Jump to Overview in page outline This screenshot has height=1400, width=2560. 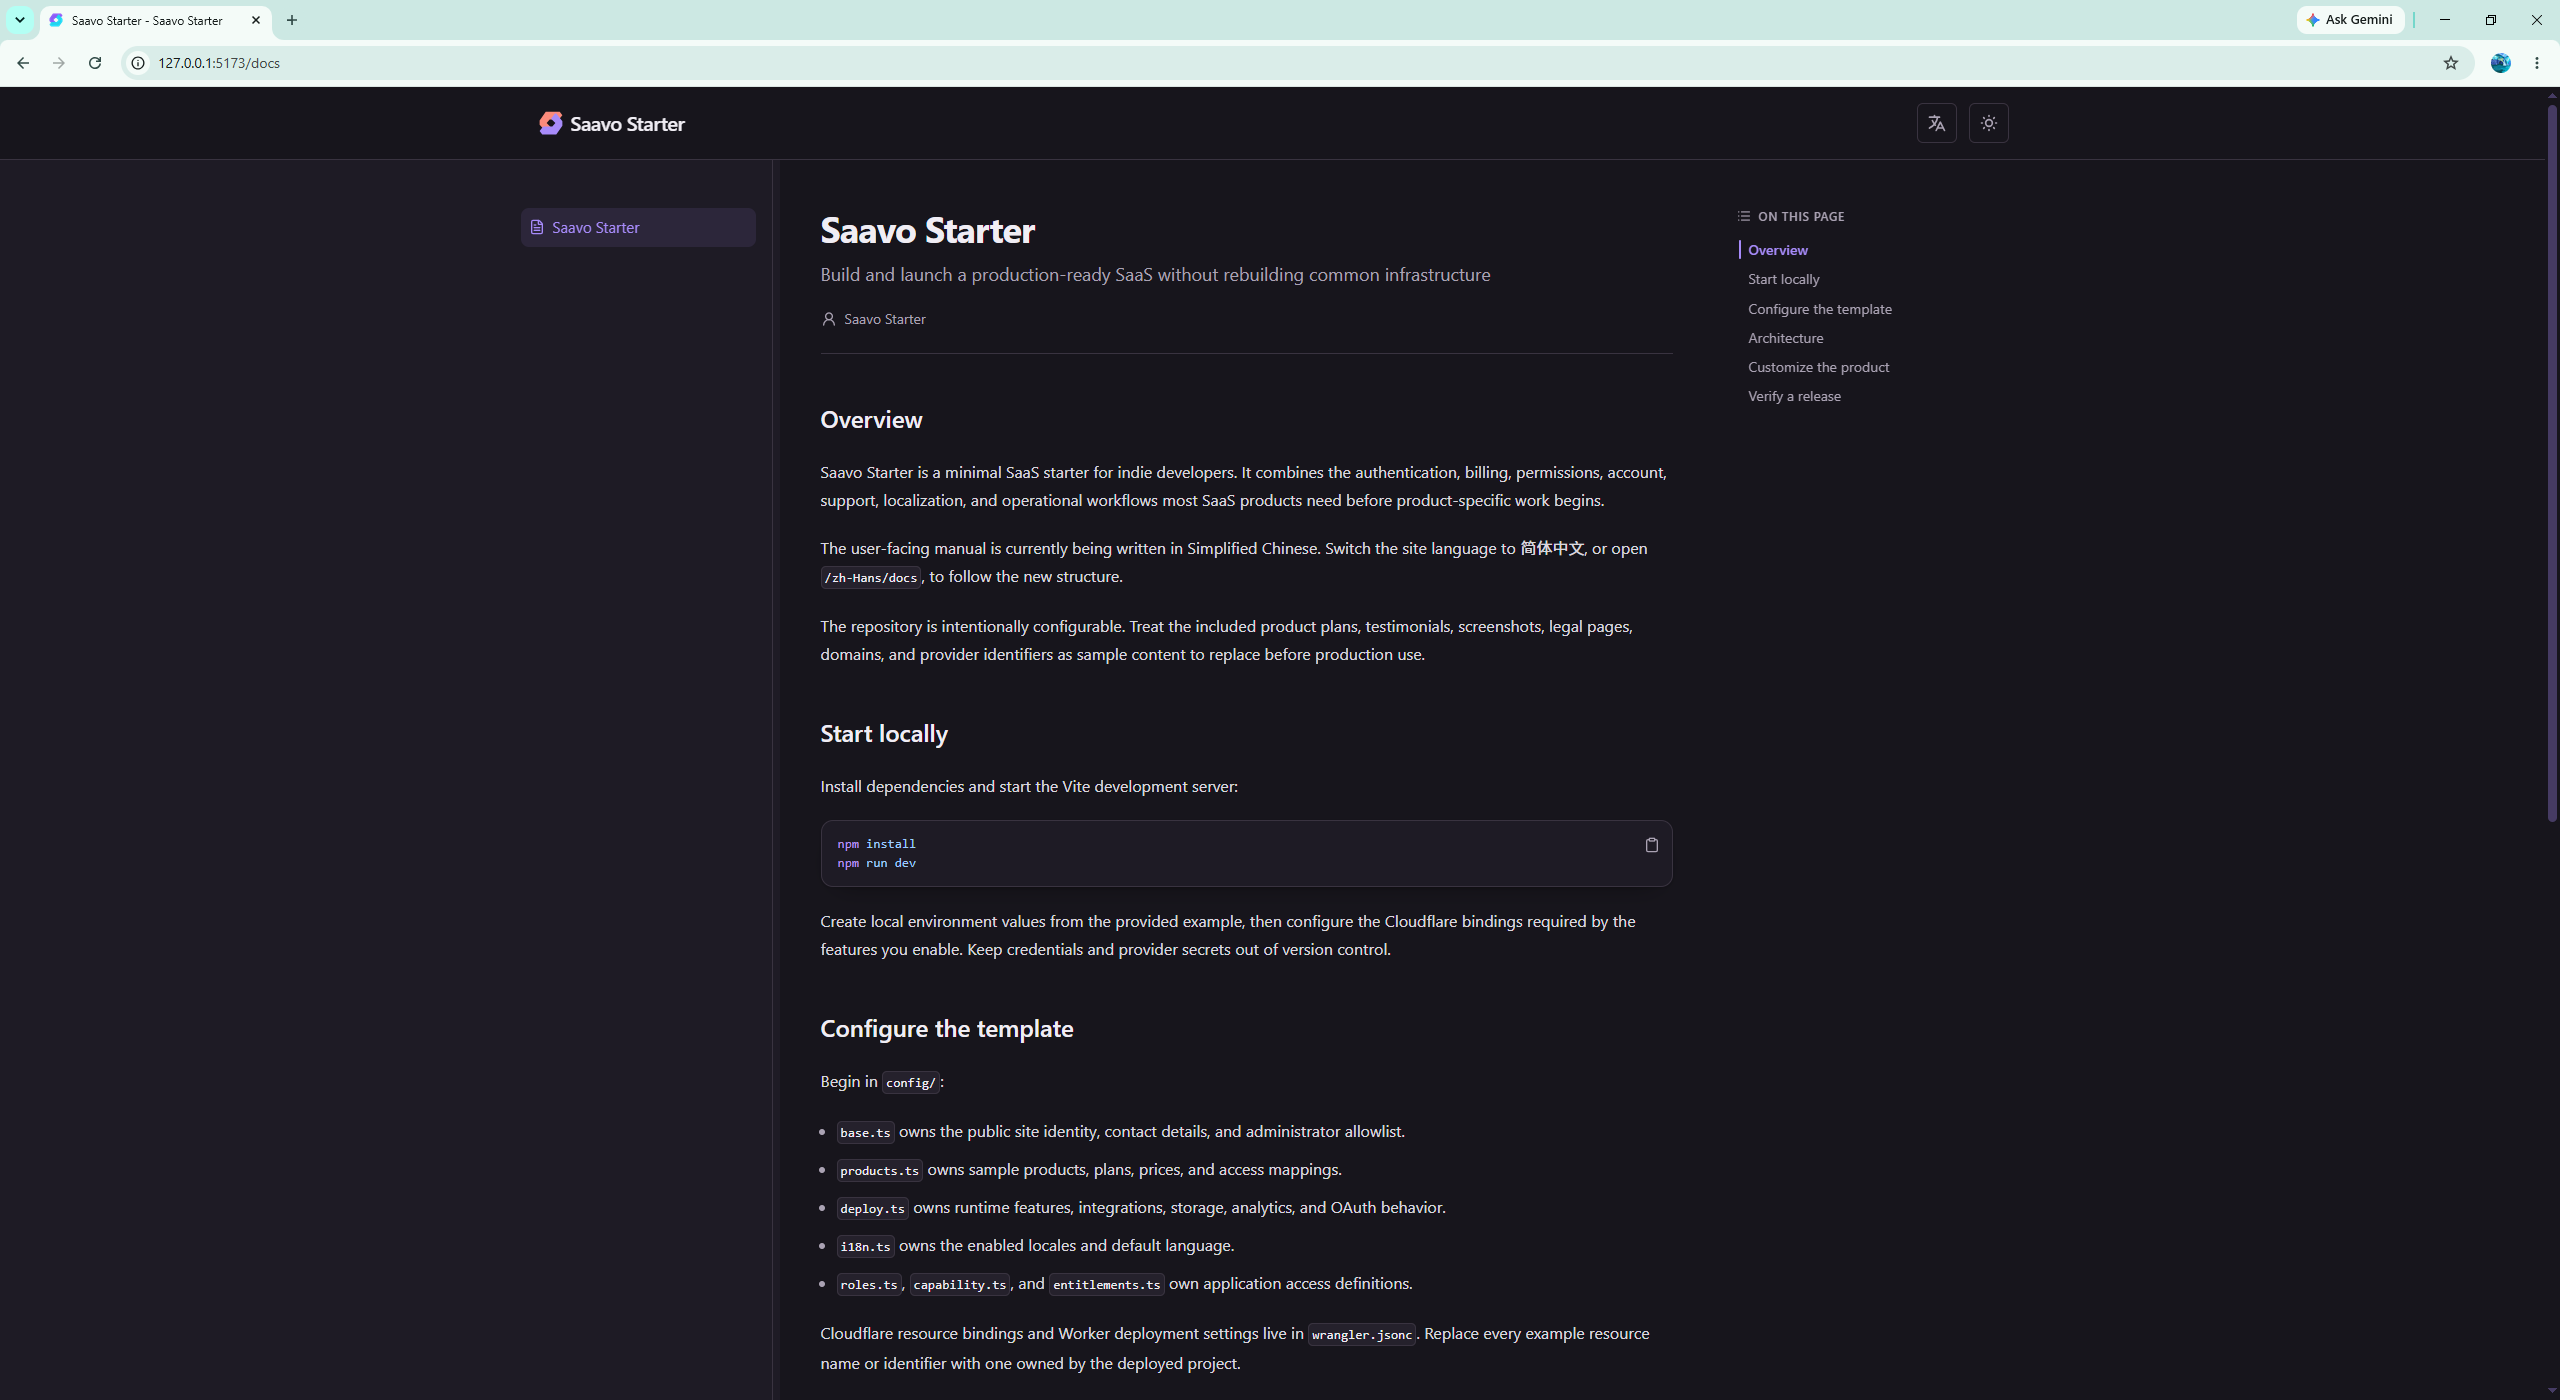click(x=1777, y=250)
